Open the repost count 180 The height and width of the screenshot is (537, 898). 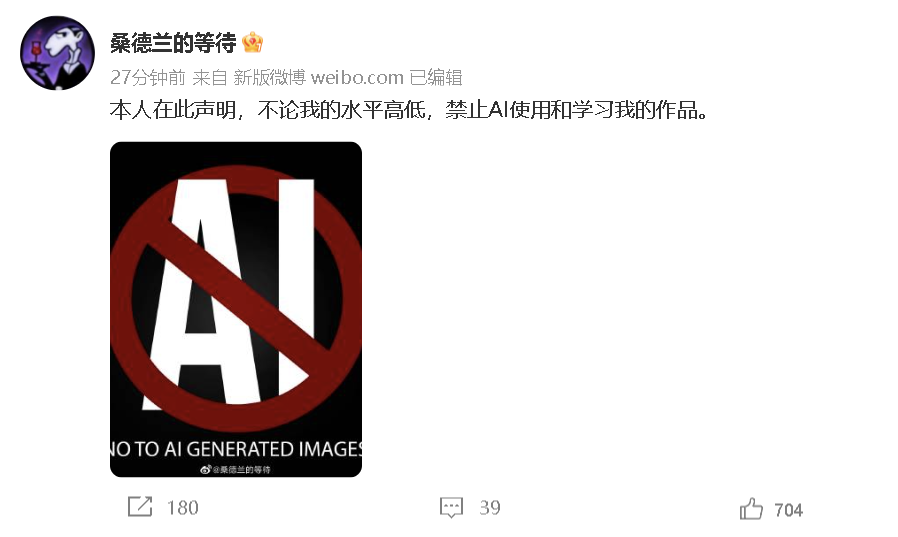[183, 508]
